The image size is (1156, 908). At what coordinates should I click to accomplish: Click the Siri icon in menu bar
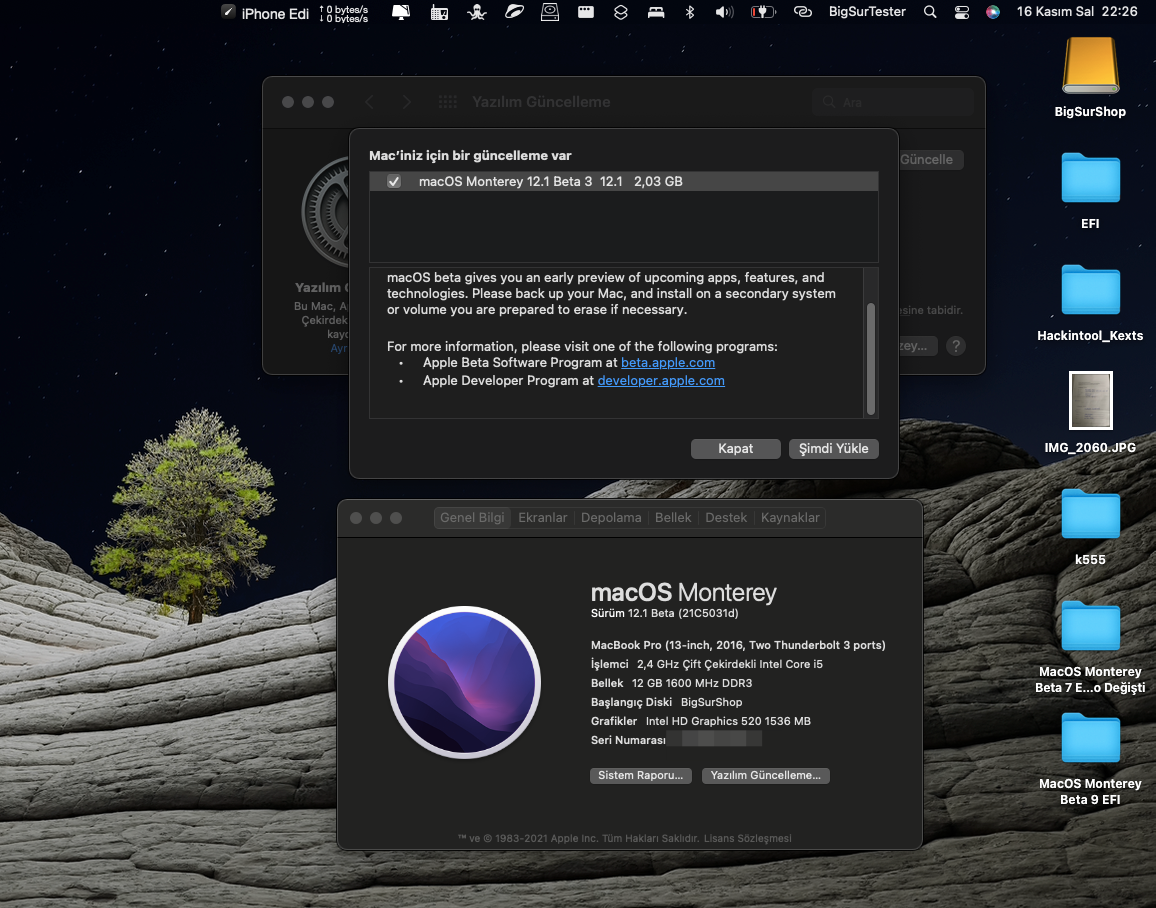tap(992, 12)
